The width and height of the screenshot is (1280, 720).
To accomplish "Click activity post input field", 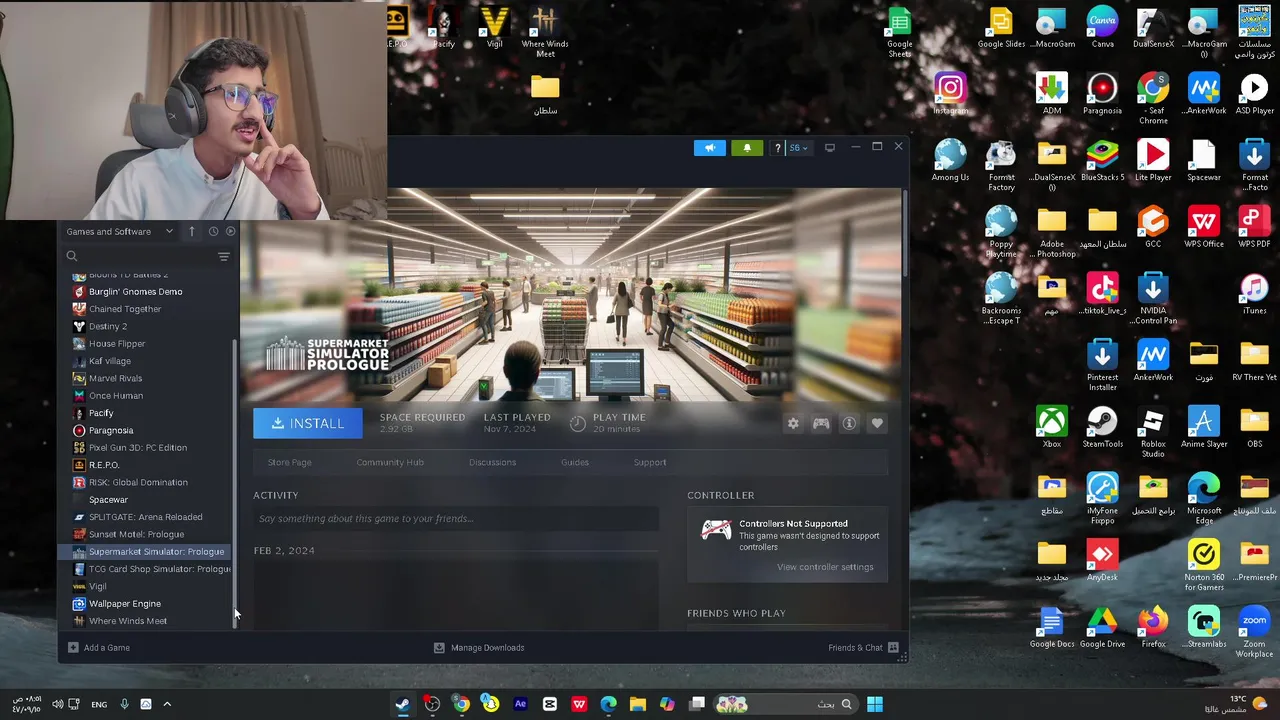I will (x=456, y=518).
